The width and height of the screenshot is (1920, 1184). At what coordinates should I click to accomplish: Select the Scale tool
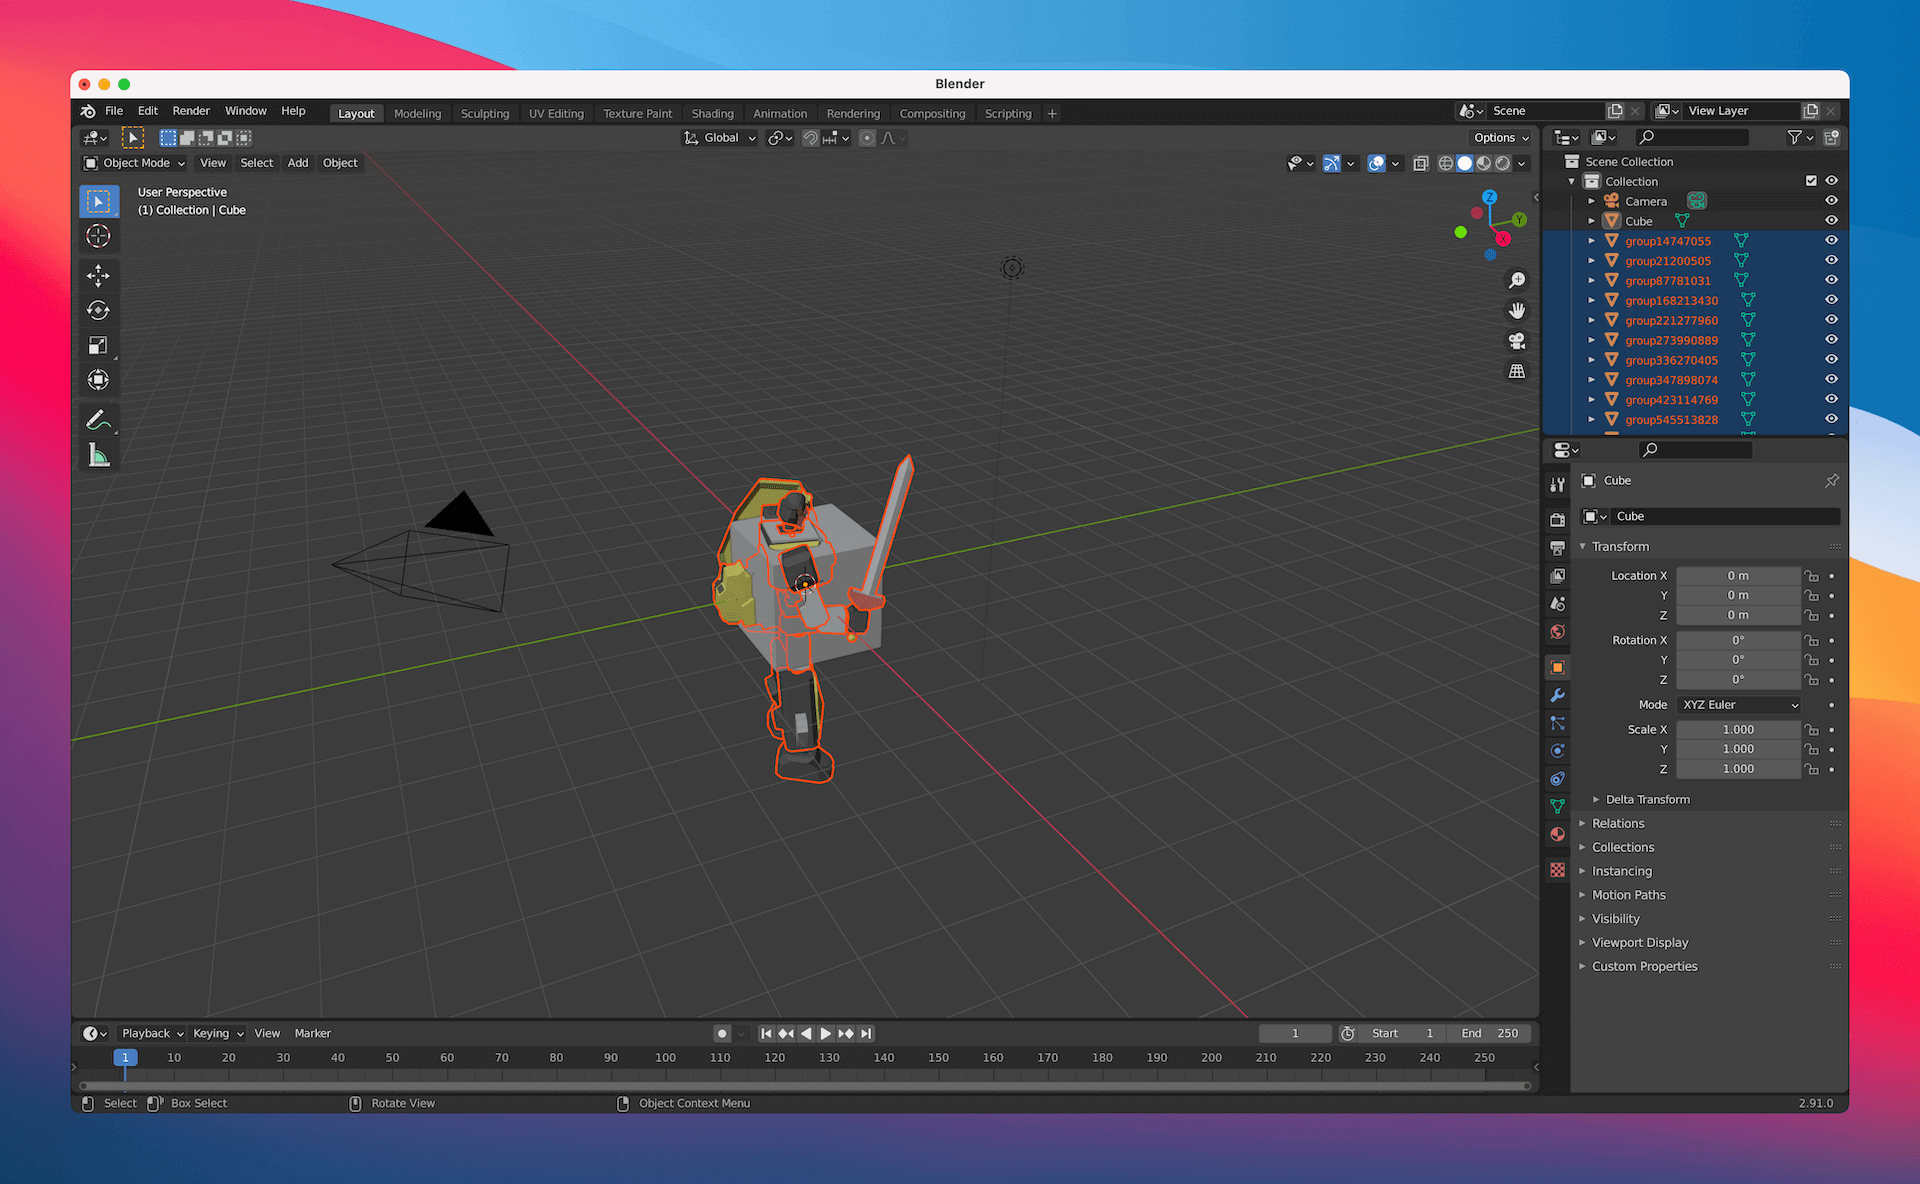pos(98,345)
